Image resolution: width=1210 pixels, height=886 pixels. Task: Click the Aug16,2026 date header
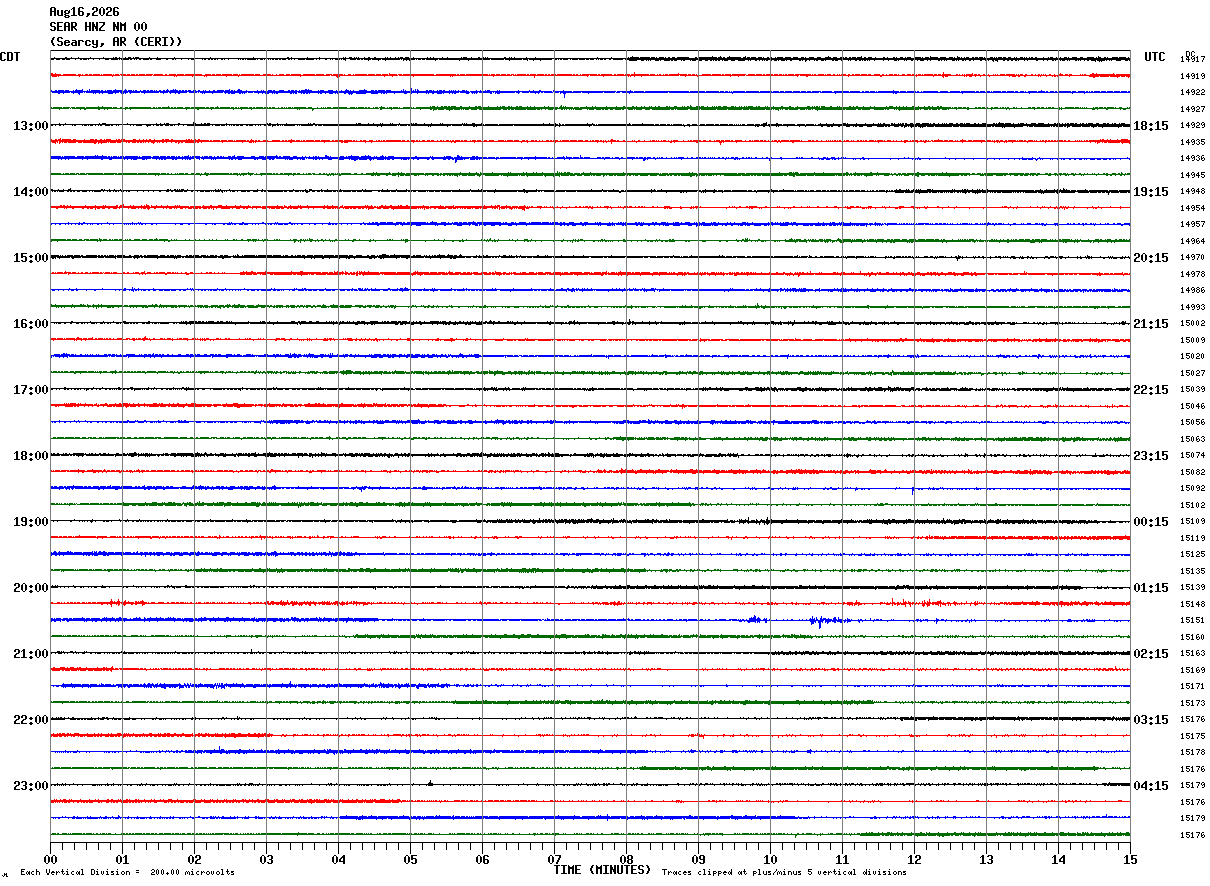(x=84, y=12)
